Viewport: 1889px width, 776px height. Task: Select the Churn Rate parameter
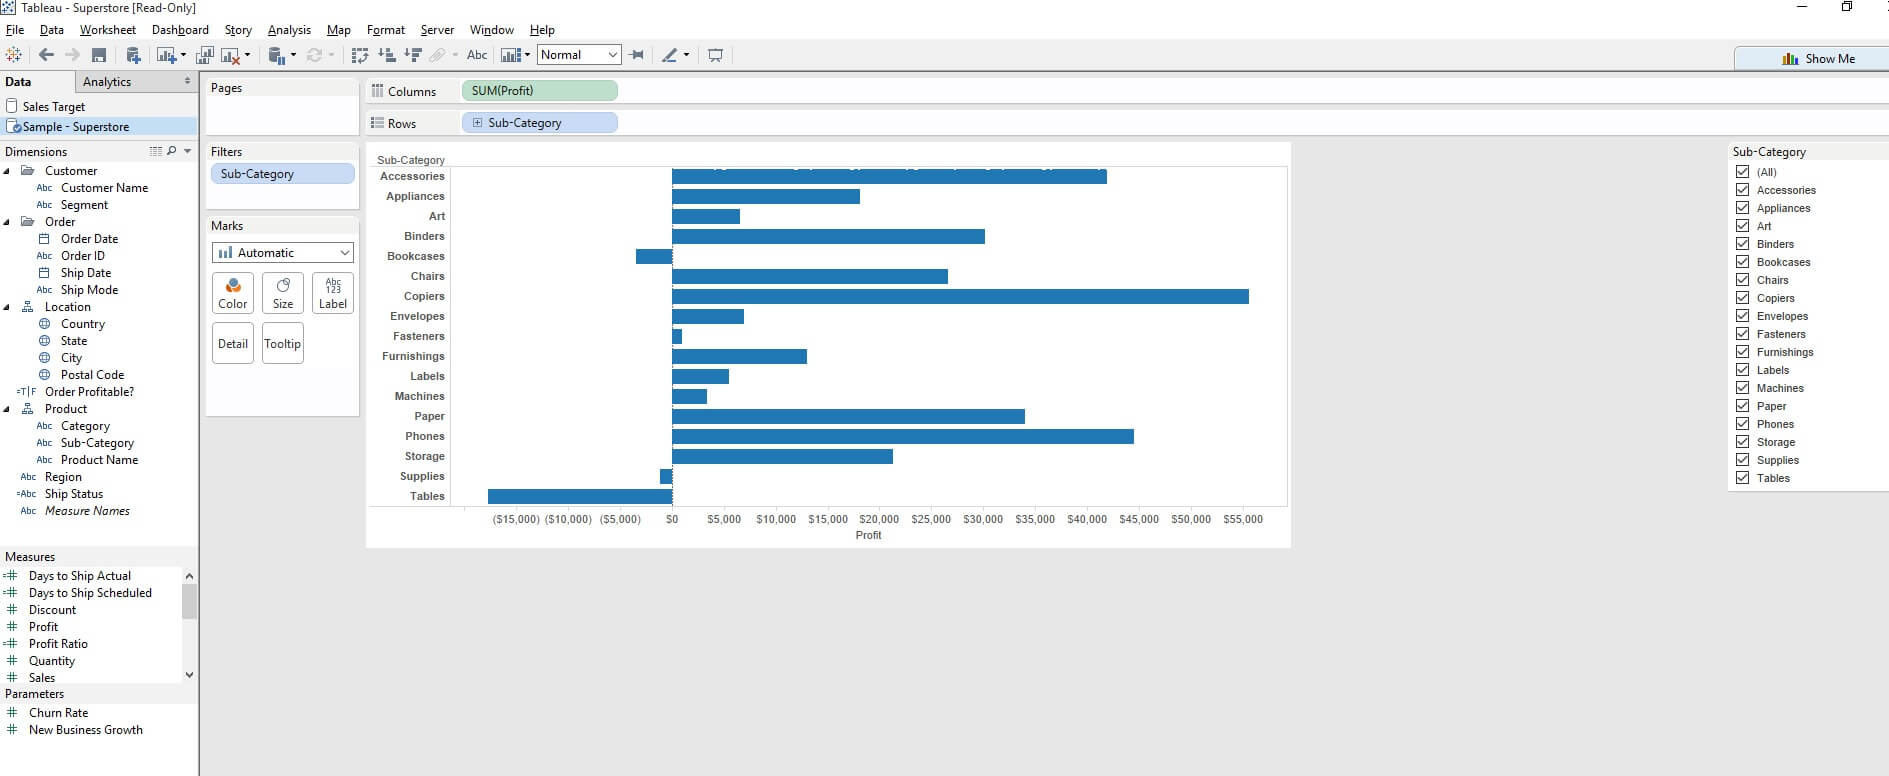[58, 713]
